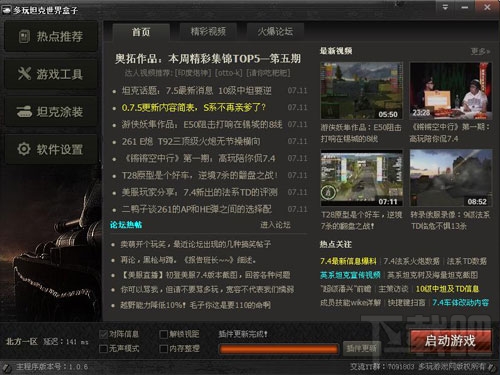Toggle the 对阵信息 checkbox
Image resolution: width=500 pixels, height=375 pixels.
(x=103, y=334)
